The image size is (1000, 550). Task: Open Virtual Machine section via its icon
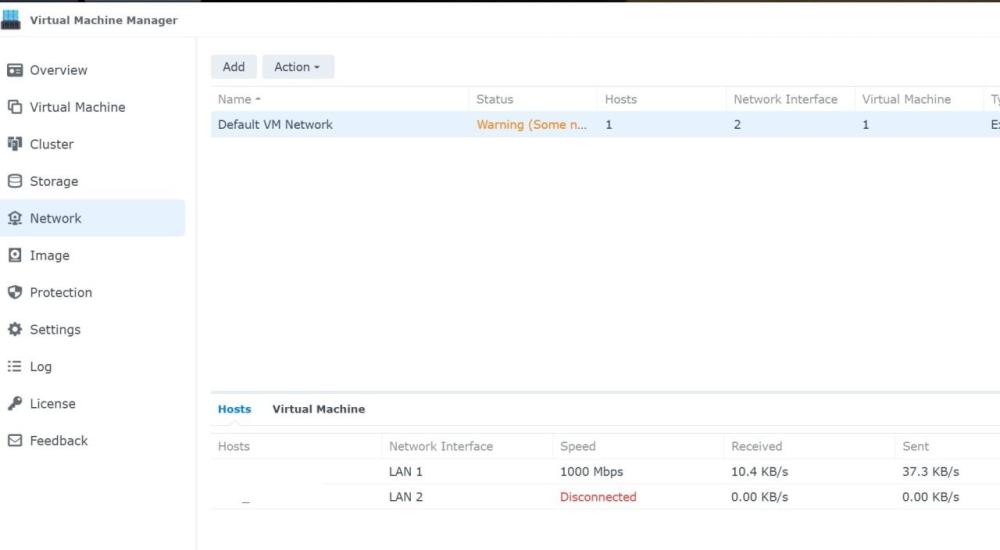point(15,107)
